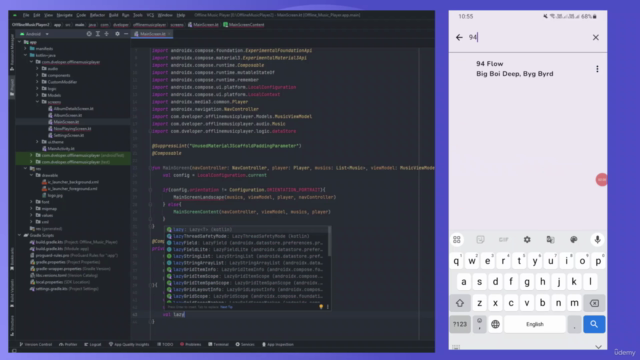Expand the components package
This screenshot has height=360, width=640.
point(37,75)
